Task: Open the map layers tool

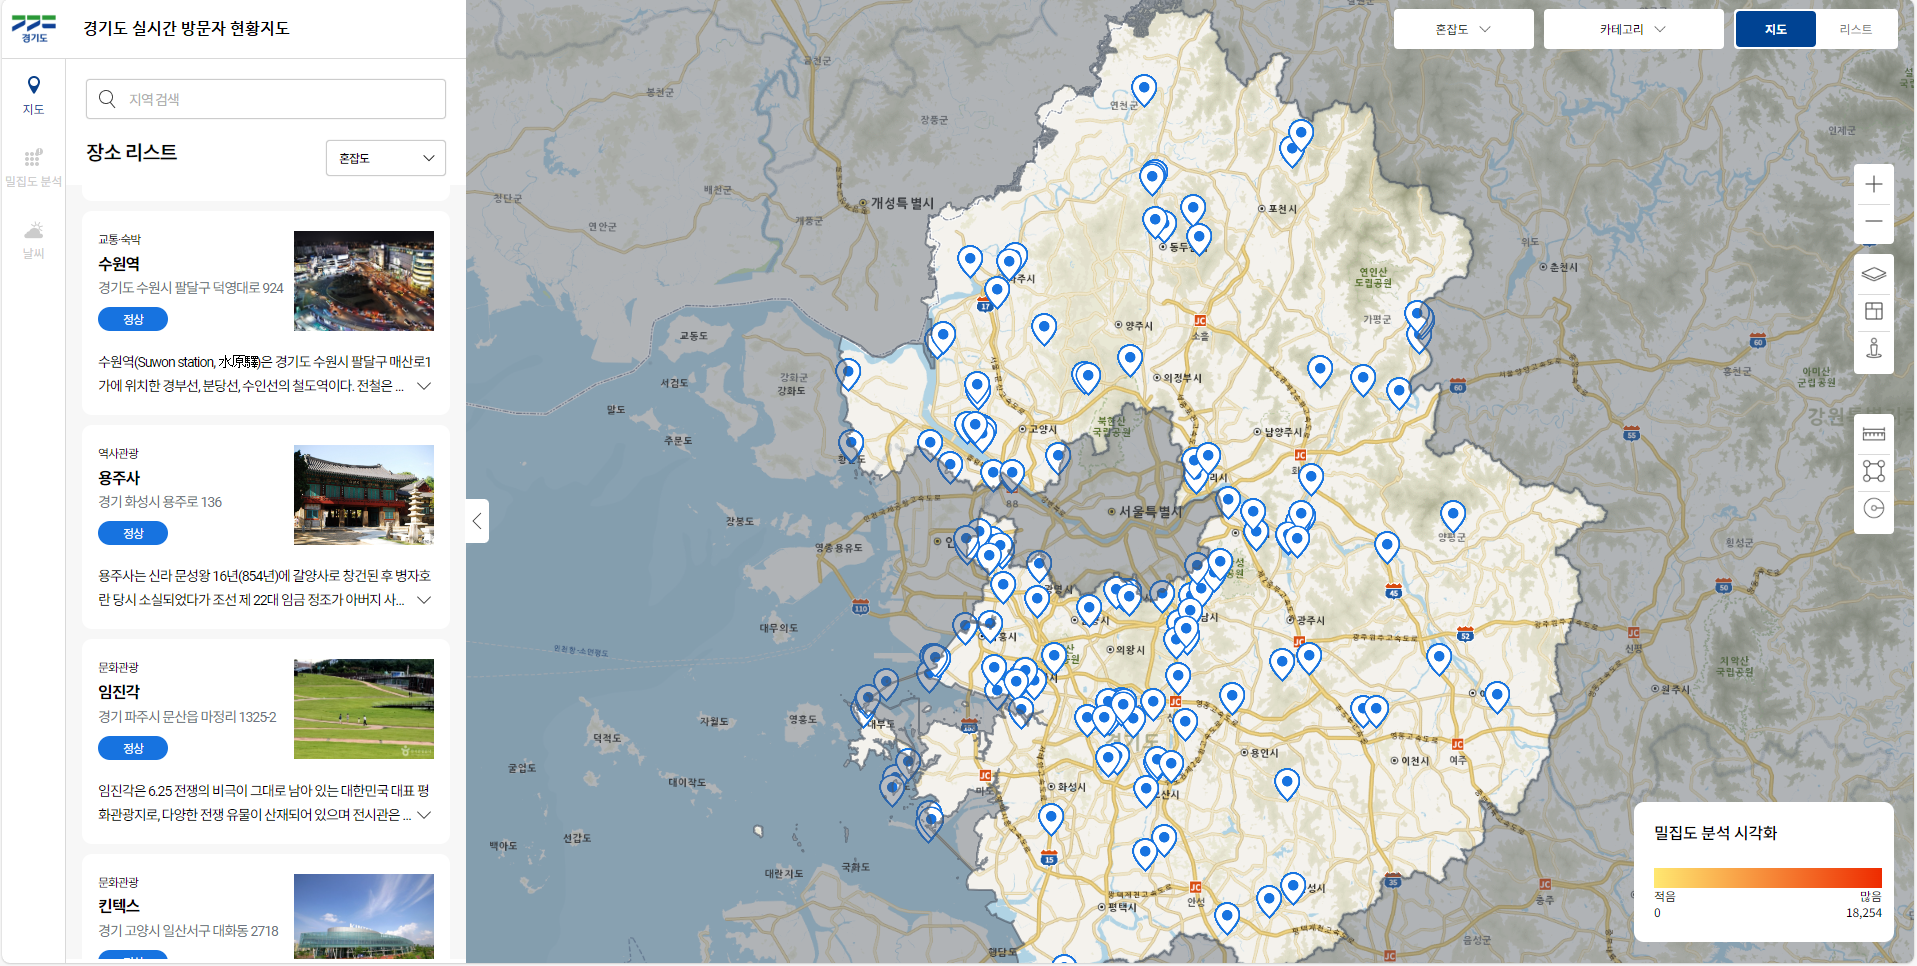Action: tap(1873, 274)
